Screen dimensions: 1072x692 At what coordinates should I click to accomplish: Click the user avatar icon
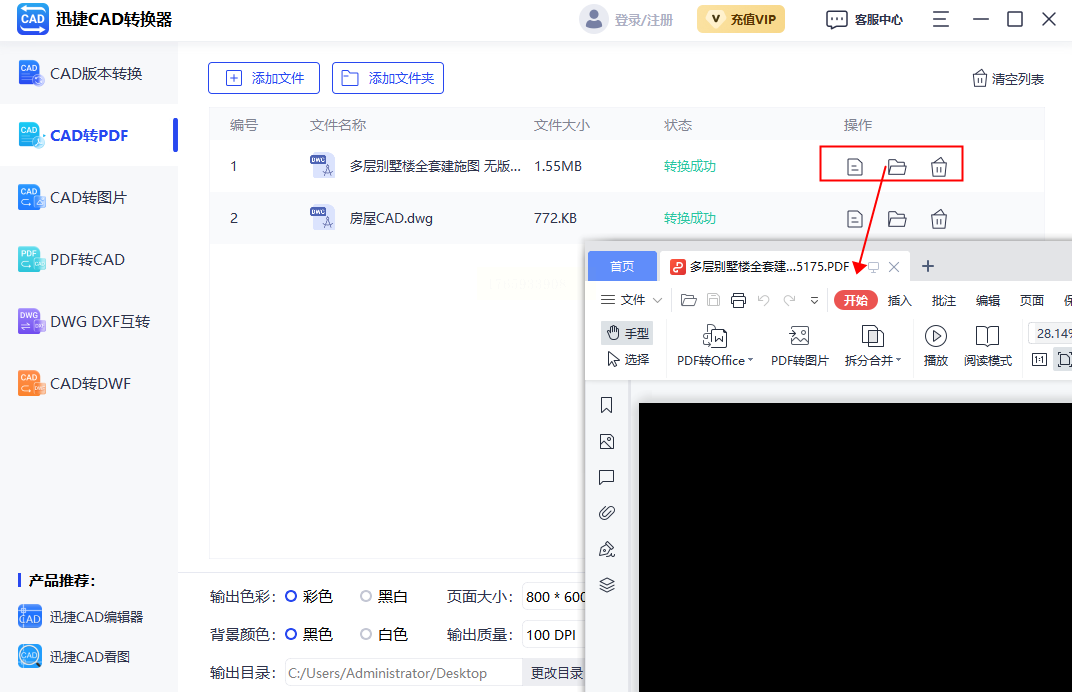coord(593,19)
